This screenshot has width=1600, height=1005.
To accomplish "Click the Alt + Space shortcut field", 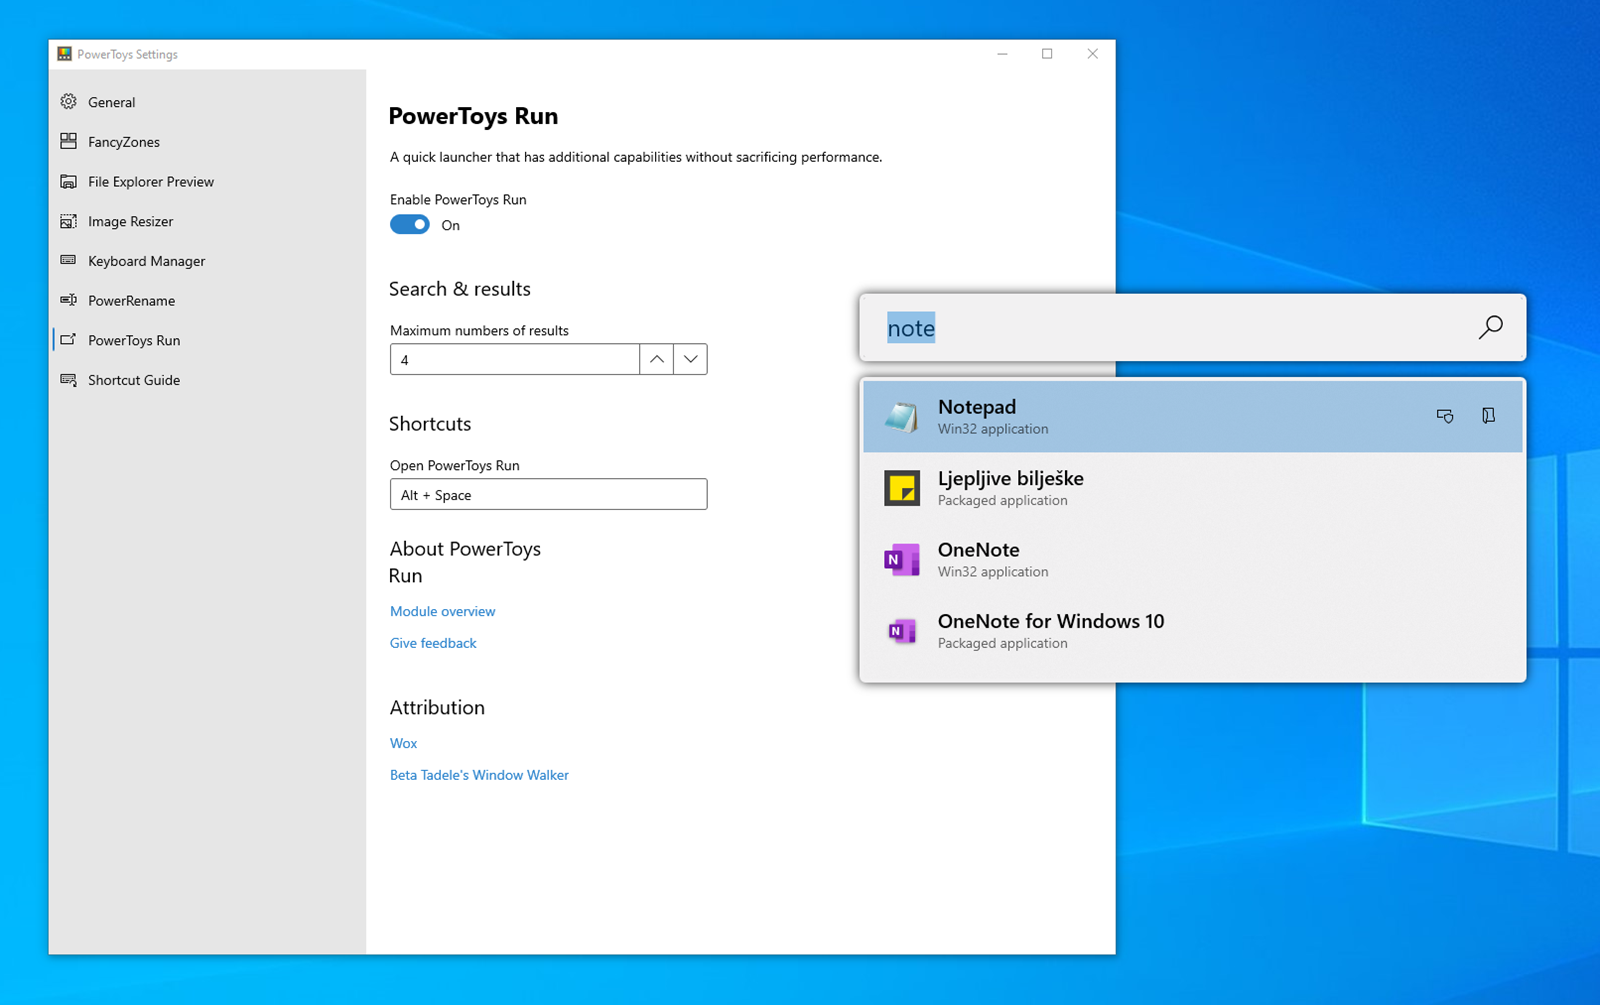I will coord(548,494).
